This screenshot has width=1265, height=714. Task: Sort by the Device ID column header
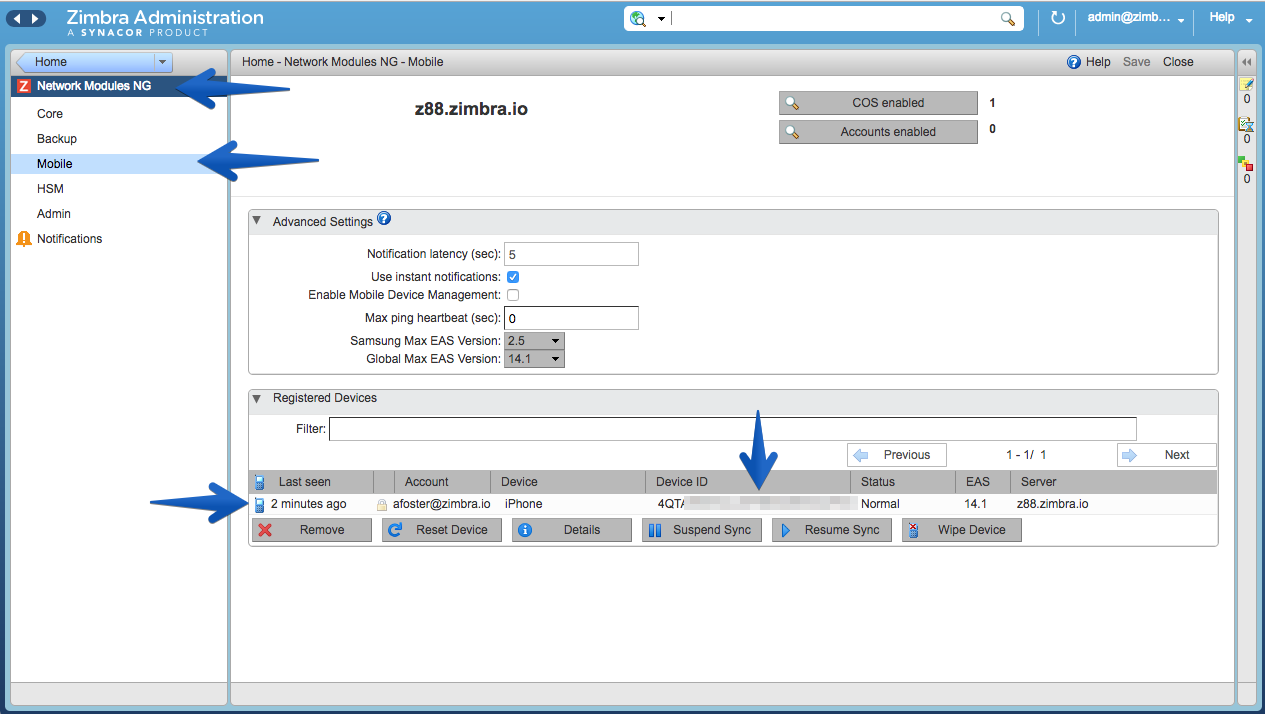click(748, 482)
